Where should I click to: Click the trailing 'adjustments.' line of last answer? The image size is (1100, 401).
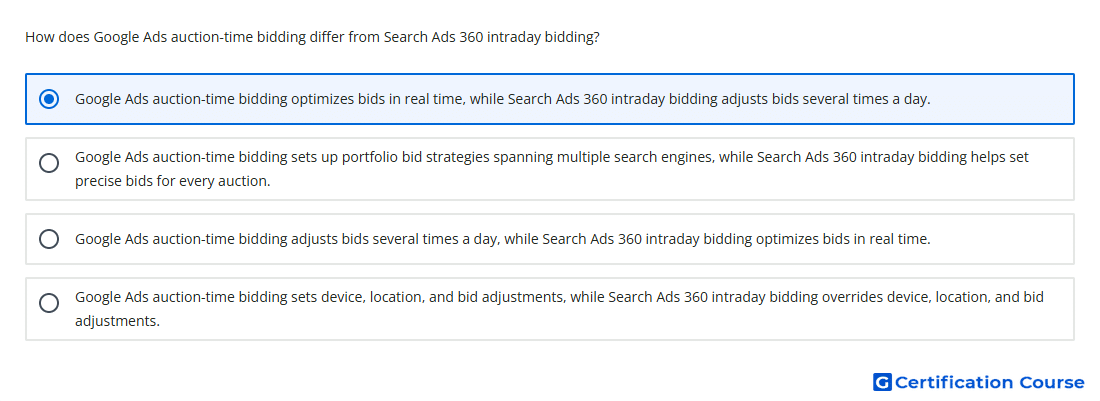117,322
